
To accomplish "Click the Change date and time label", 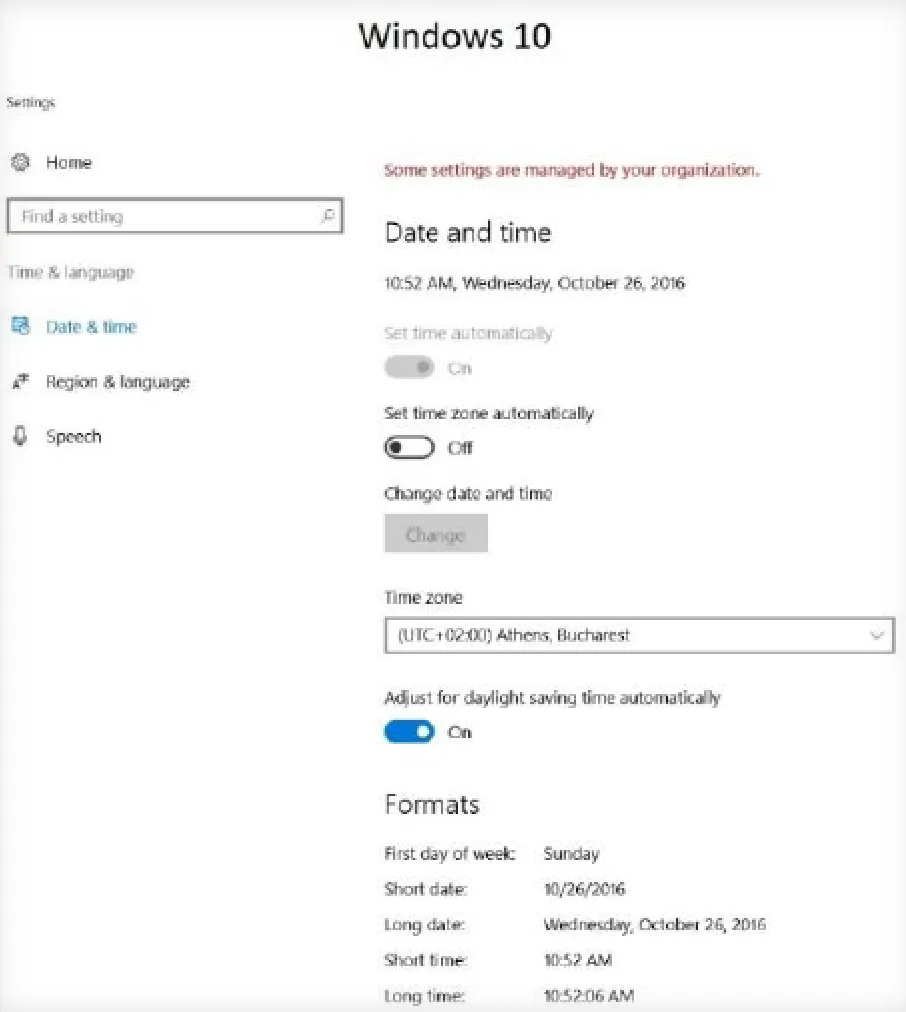I will point(468,494).
